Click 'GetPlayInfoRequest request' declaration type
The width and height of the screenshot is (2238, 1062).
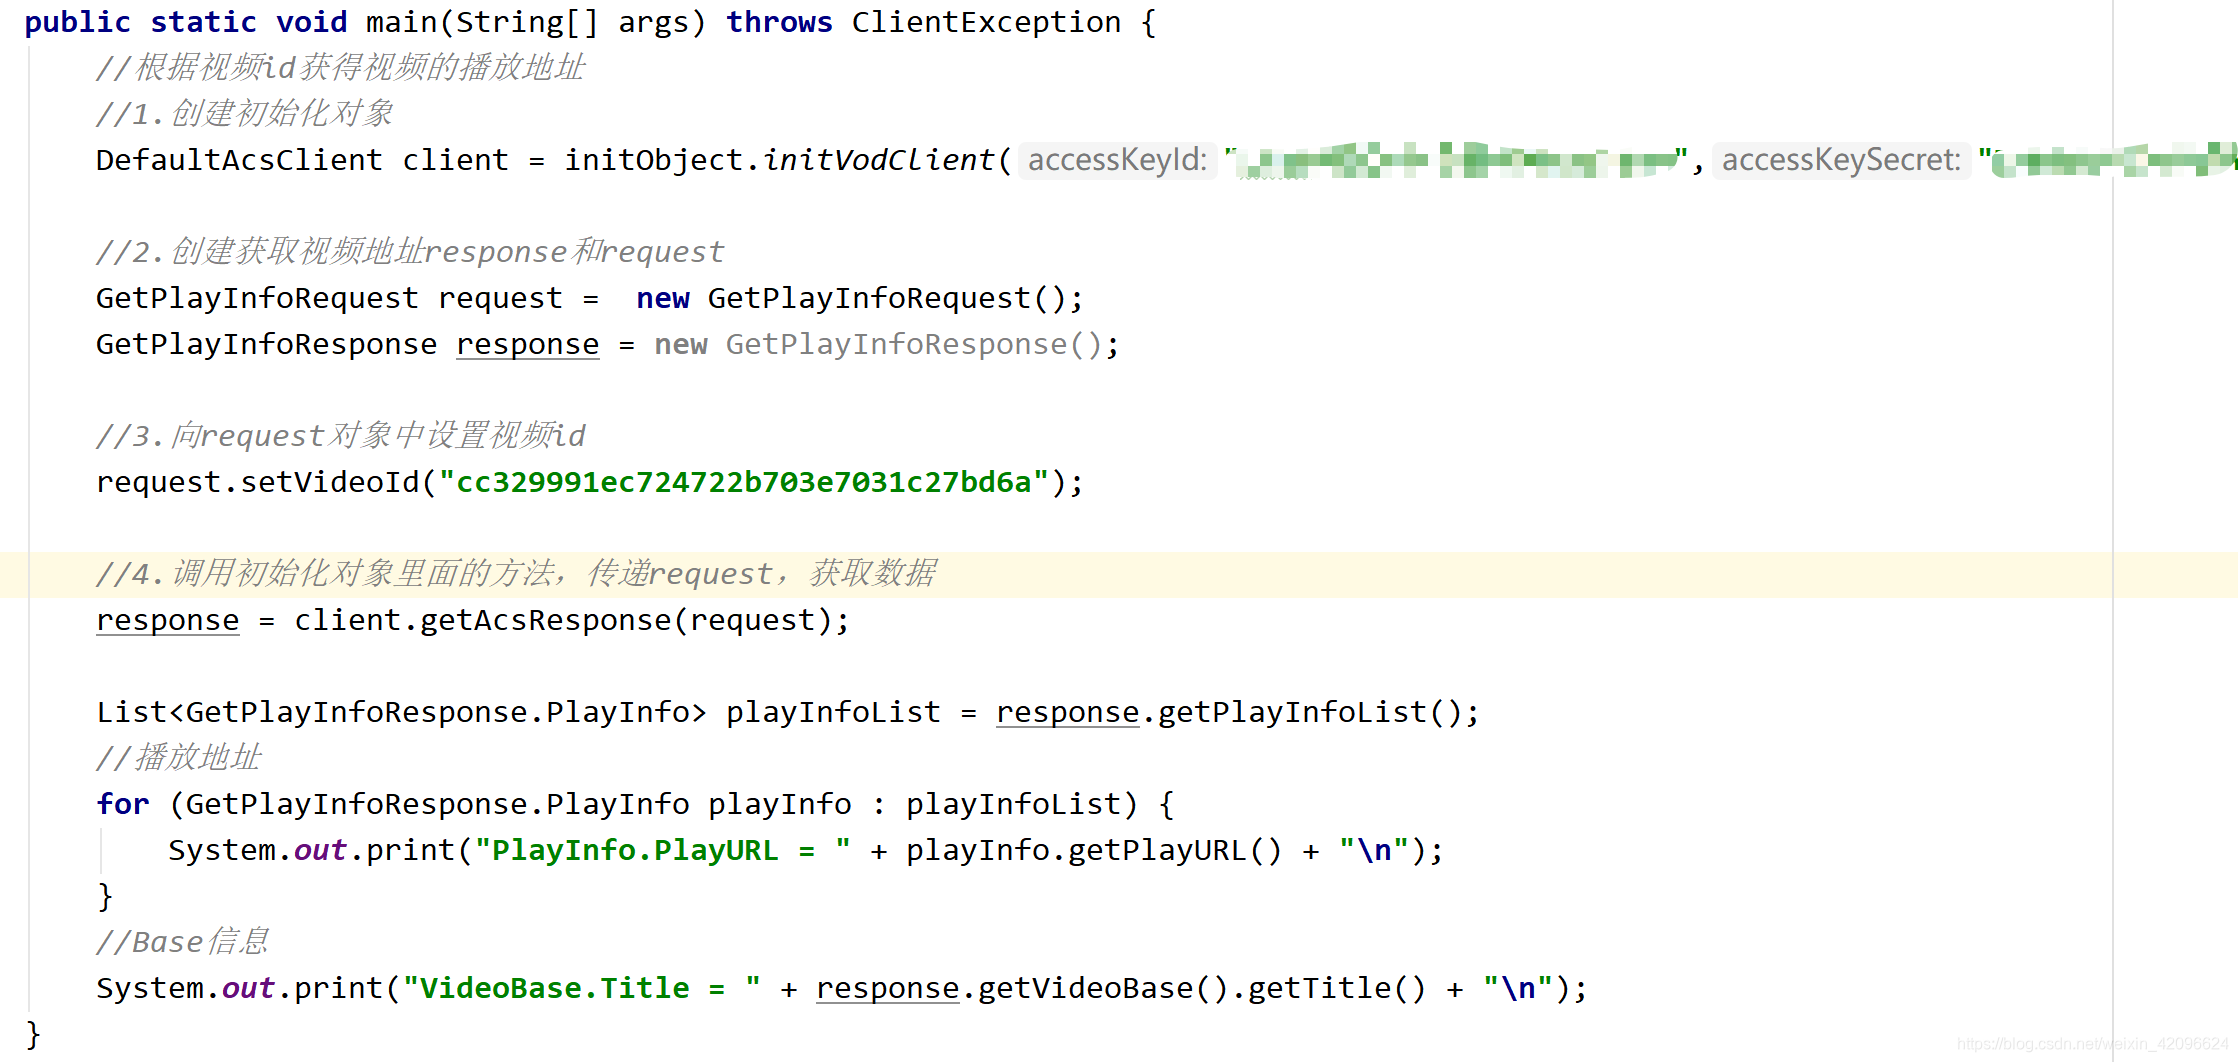(x=257, y=298)
